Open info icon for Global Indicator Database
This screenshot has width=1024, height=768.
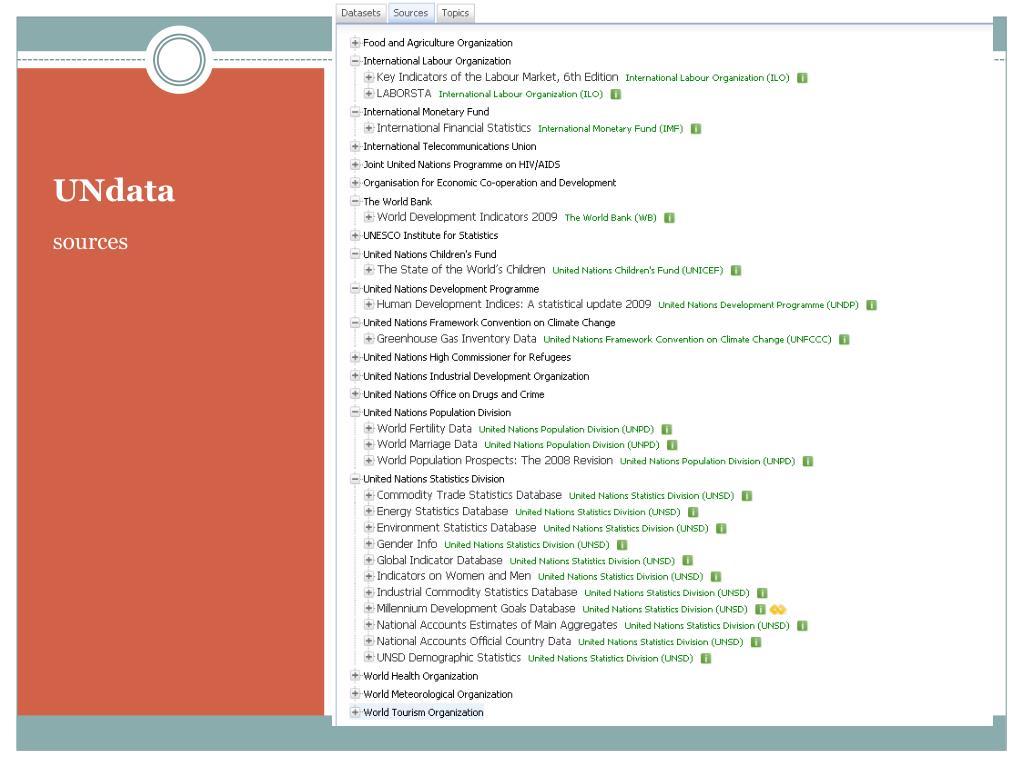(x=687, y=560)
